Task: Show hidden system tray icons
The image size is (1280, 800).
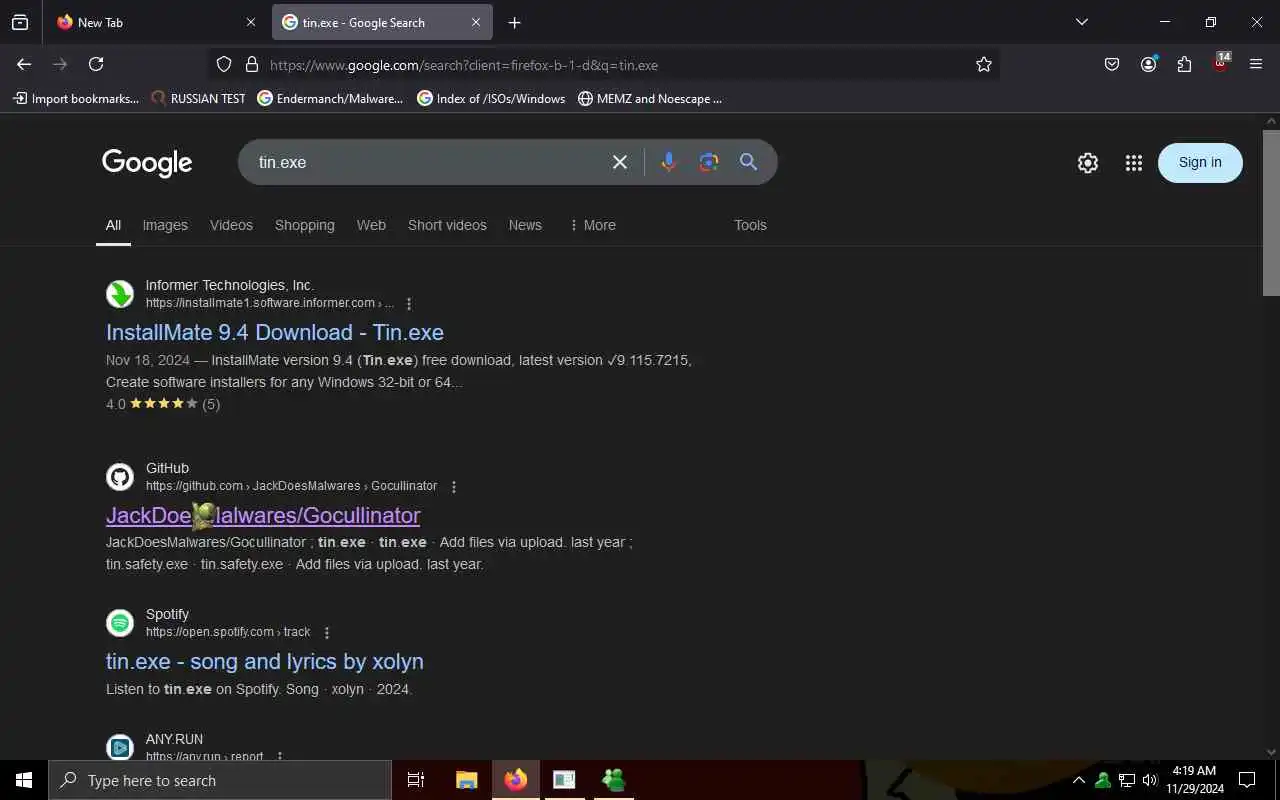Action: [x=1079, y=780]
